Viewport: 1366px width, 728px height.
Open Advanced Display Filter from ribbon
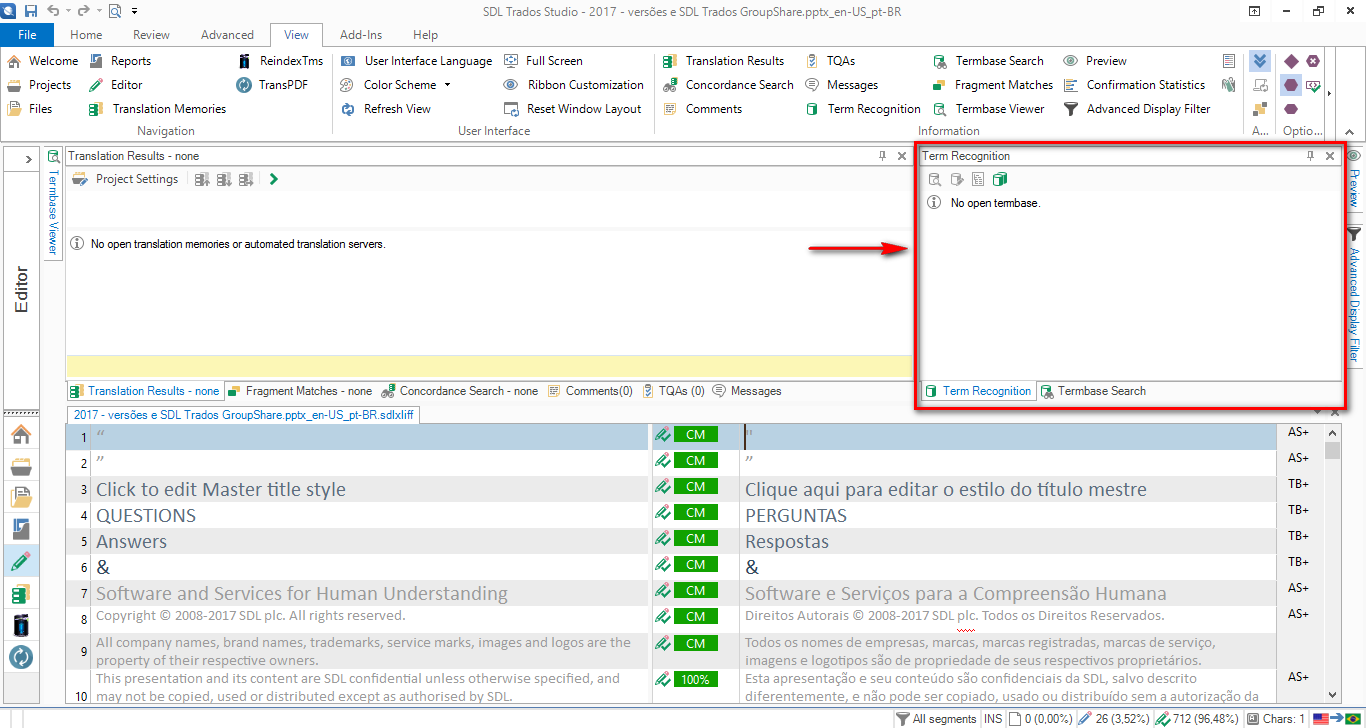(1137, 109)
